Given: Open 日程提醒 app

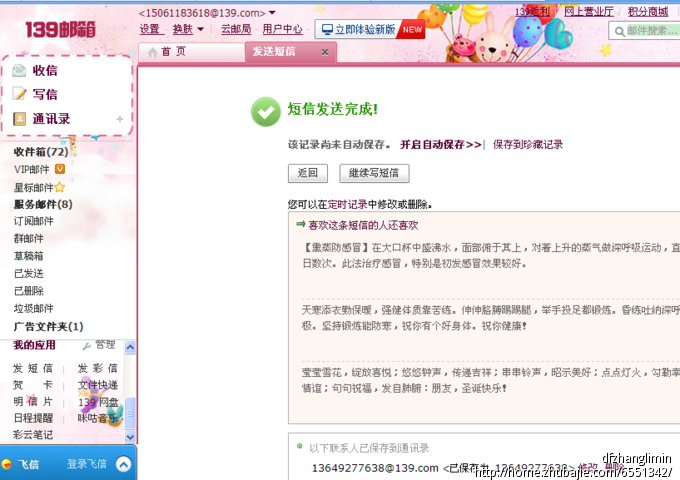Looking at the screenshot, I should (x=33, y=418).
